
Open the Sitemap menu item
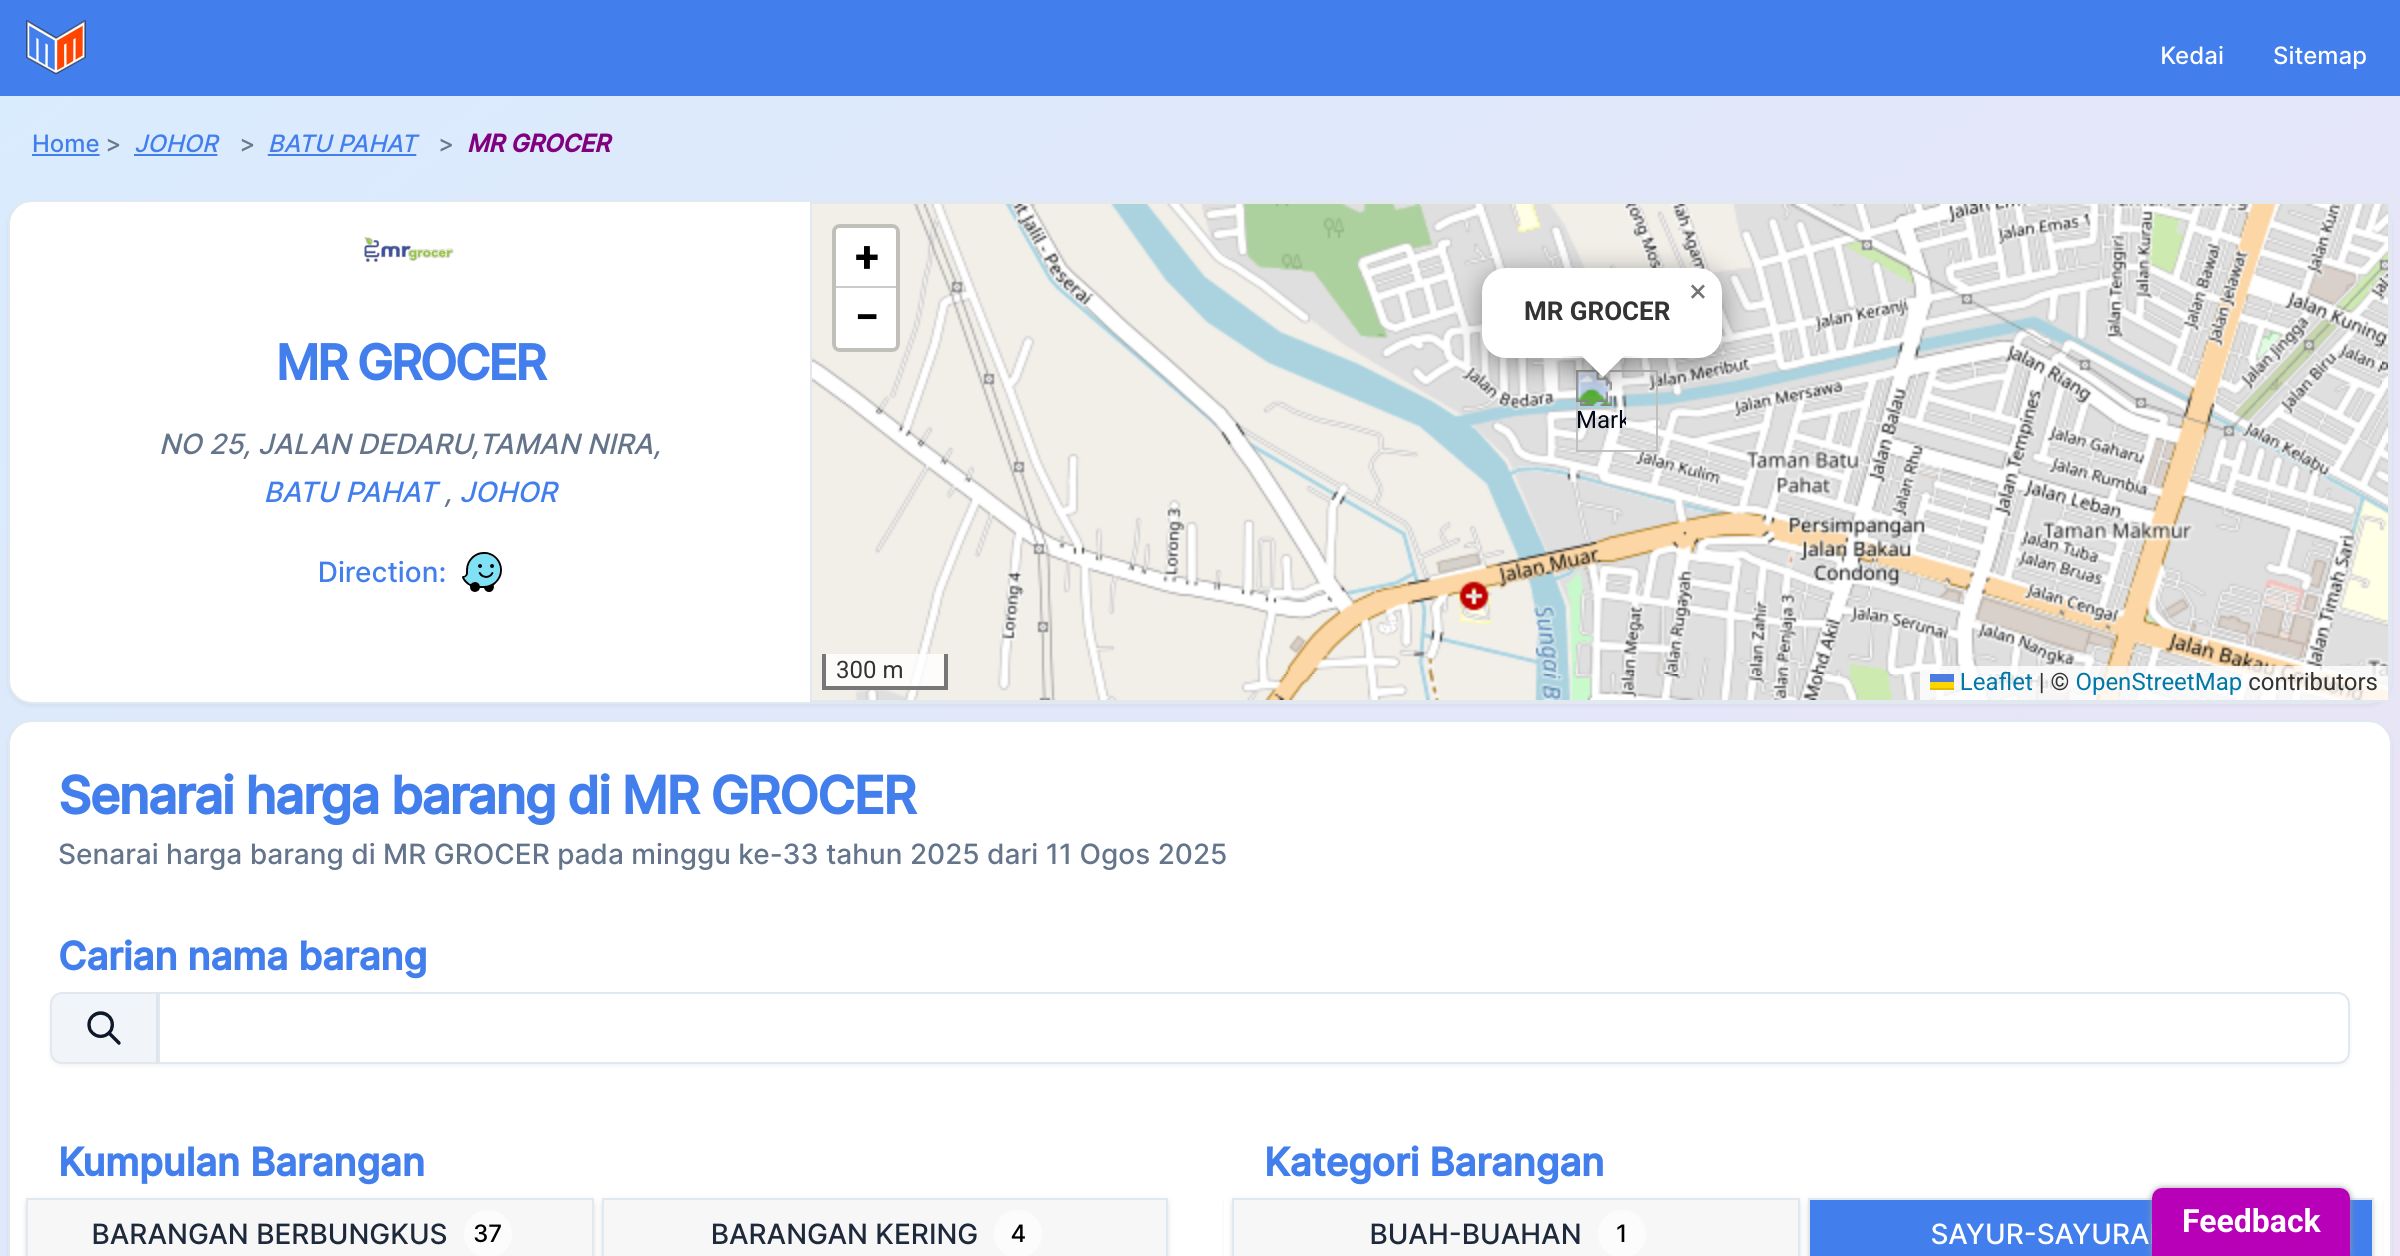(2319, 55)
